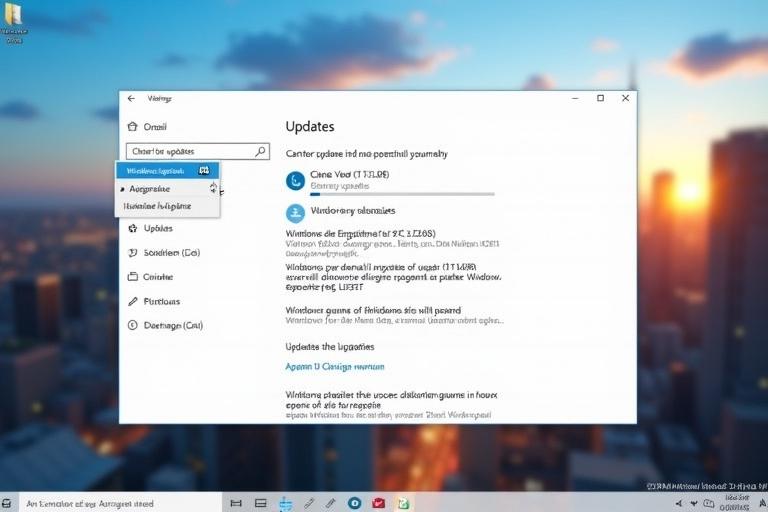The image size is (768, 512).
Task: Select the highlighted blue suggestion in search dropdown
Action: pyautogui.click(x=167, y=171)
